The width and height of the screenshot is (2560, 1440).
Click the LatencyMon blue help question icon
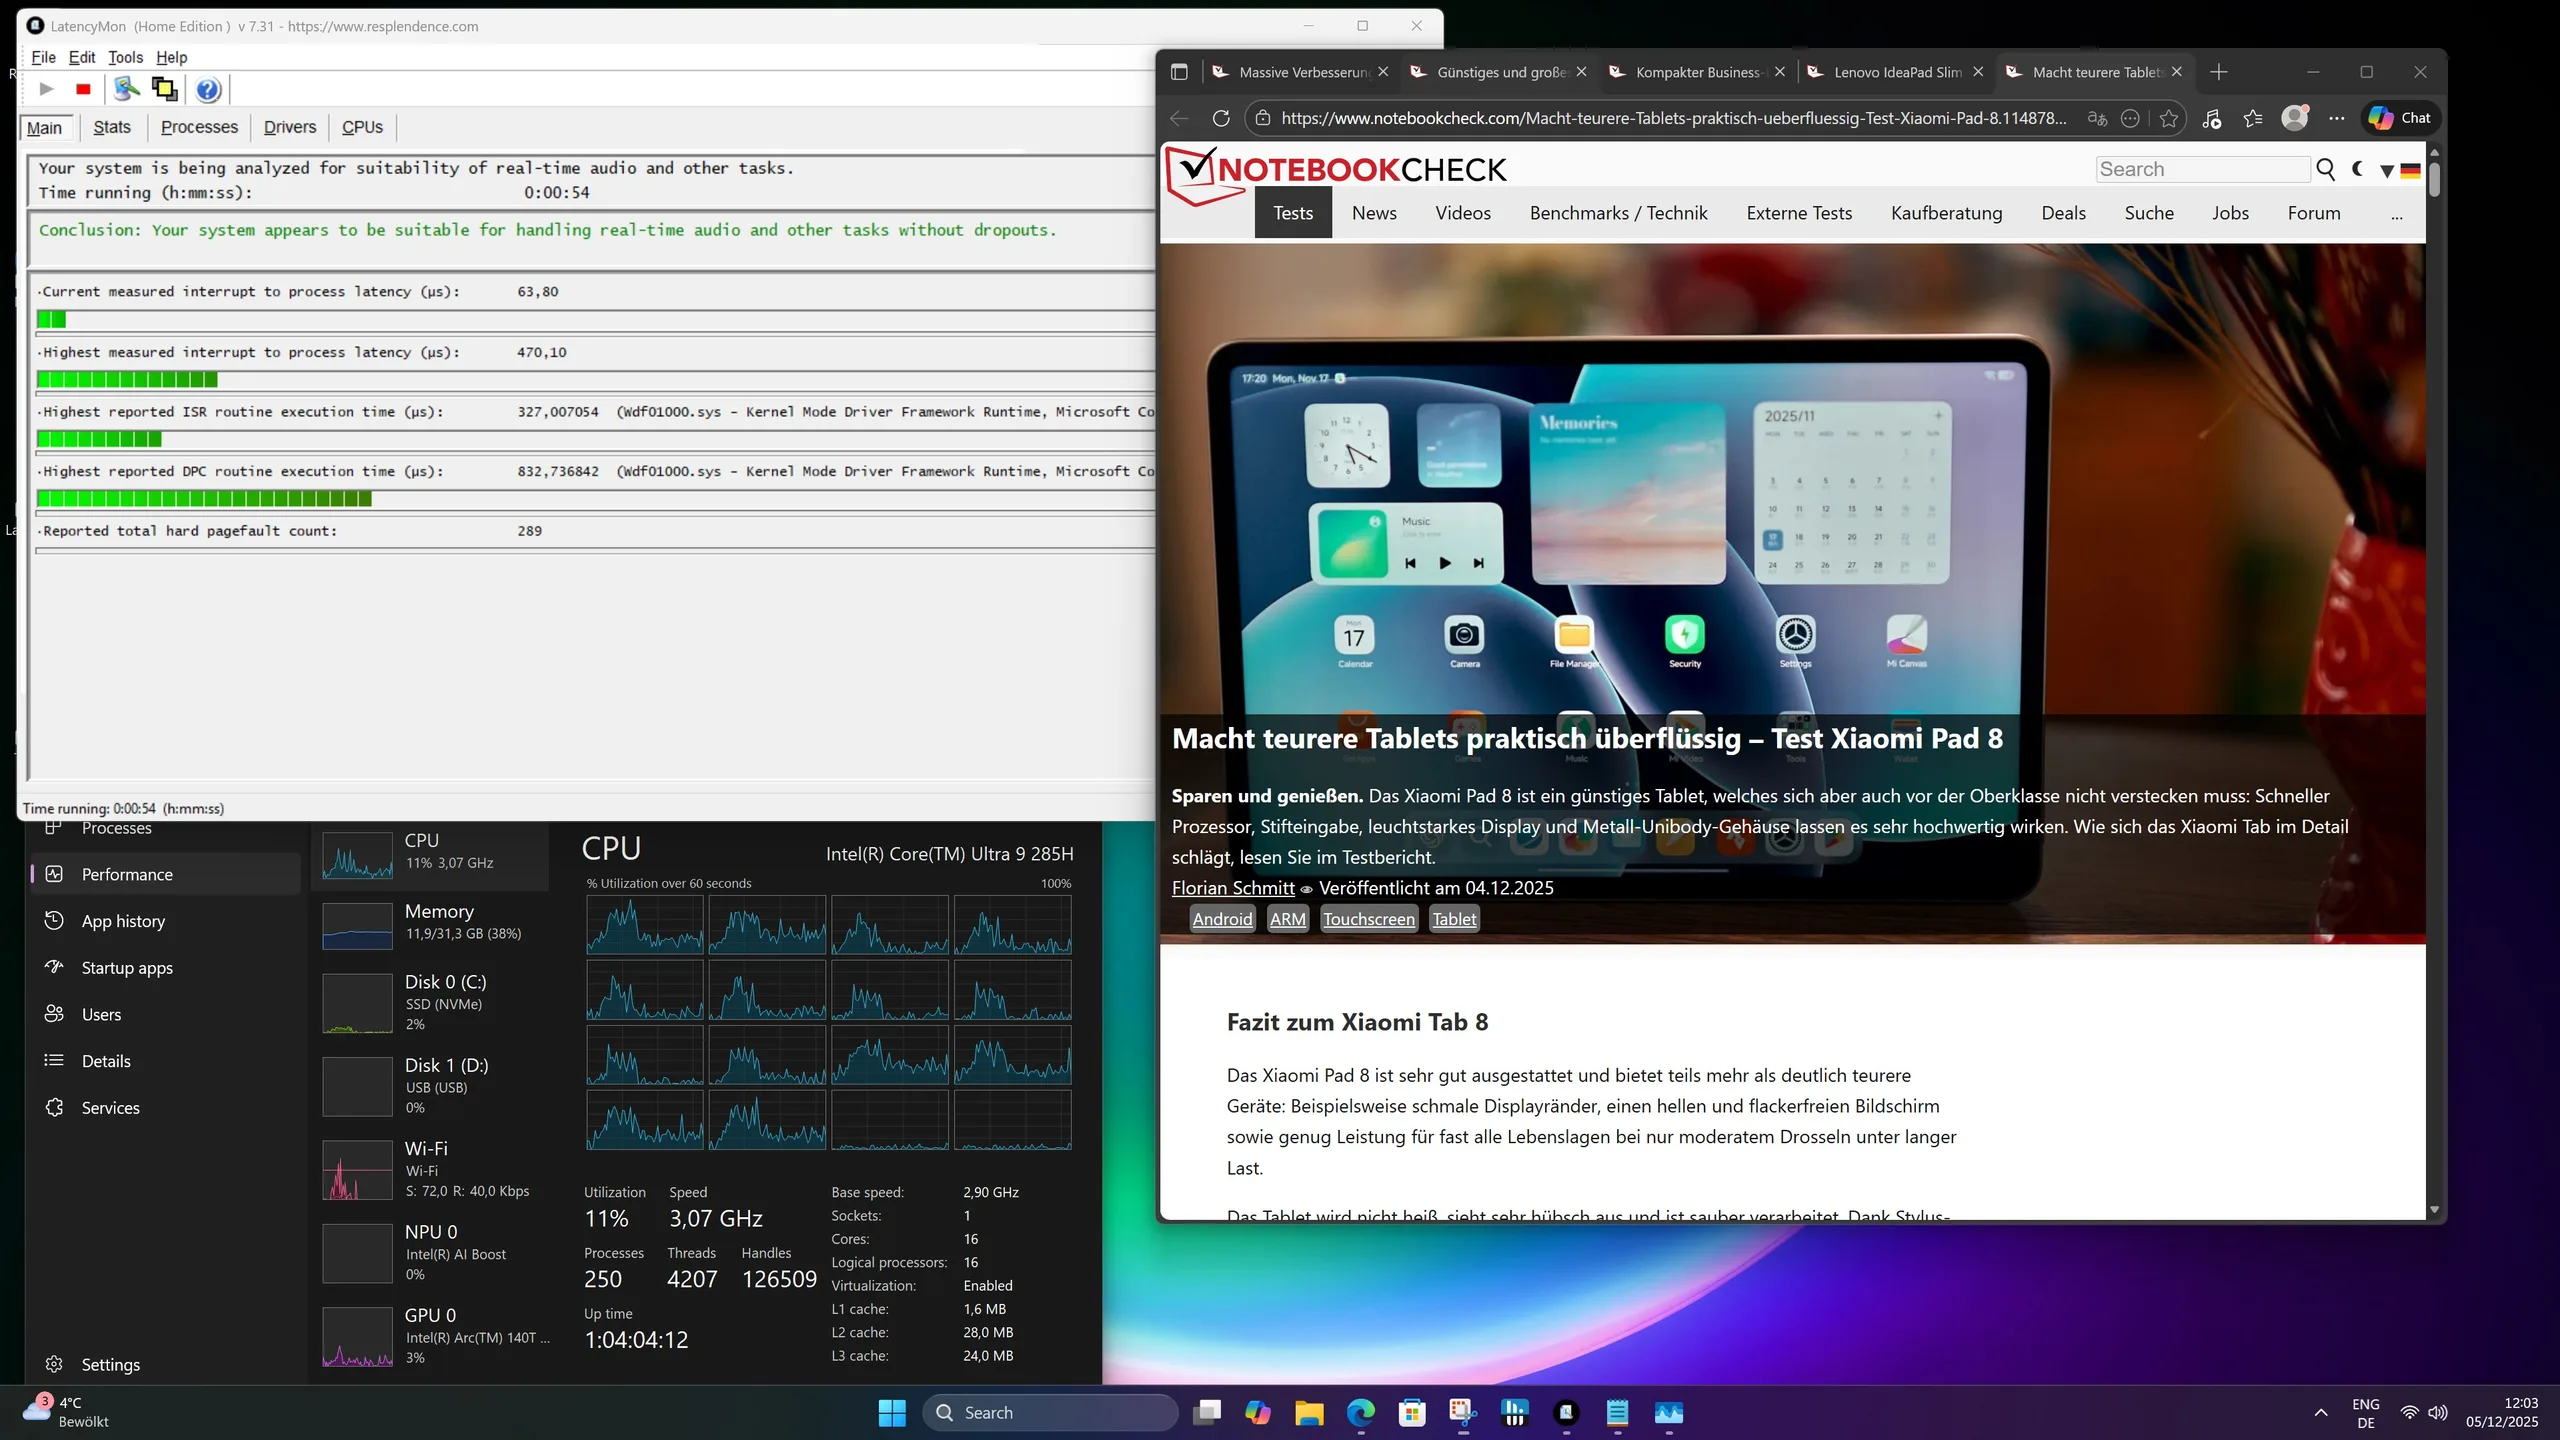pos(208,90)
